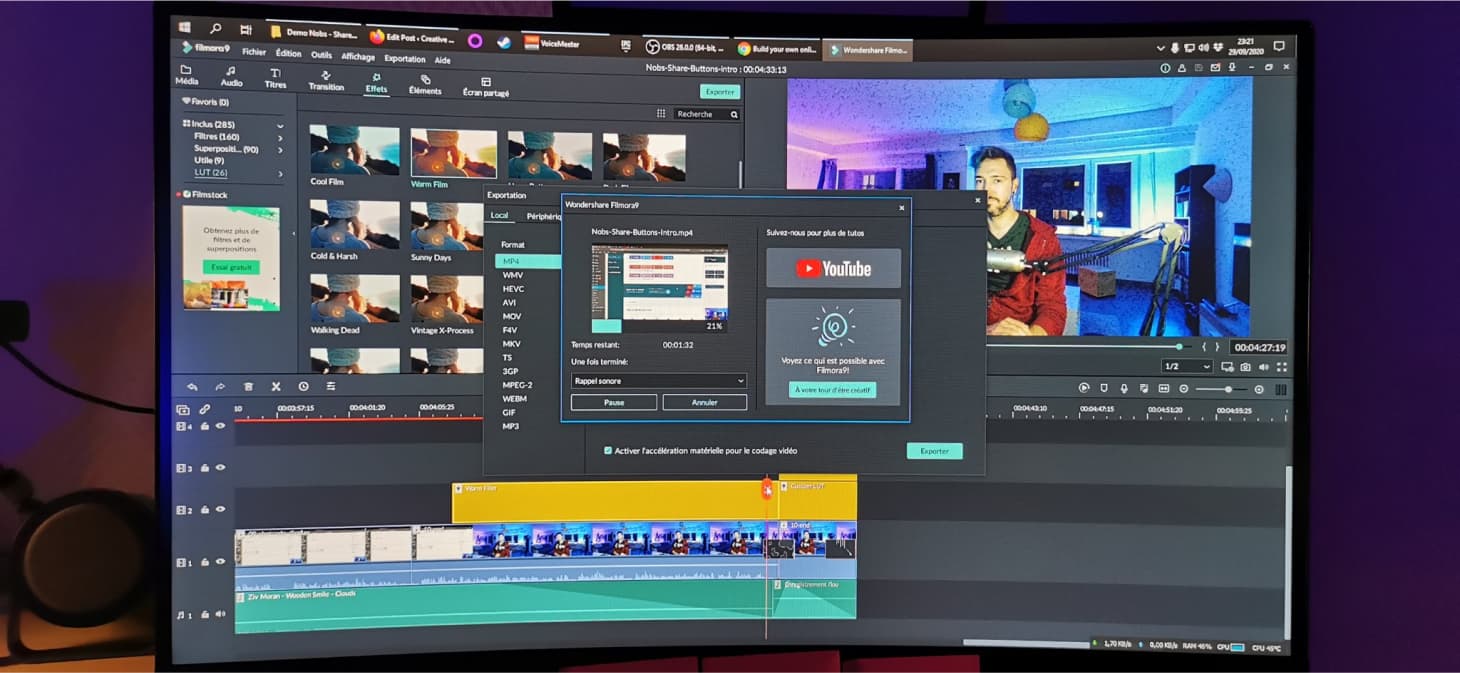Click the Essai gratuit button

(230, 268)
